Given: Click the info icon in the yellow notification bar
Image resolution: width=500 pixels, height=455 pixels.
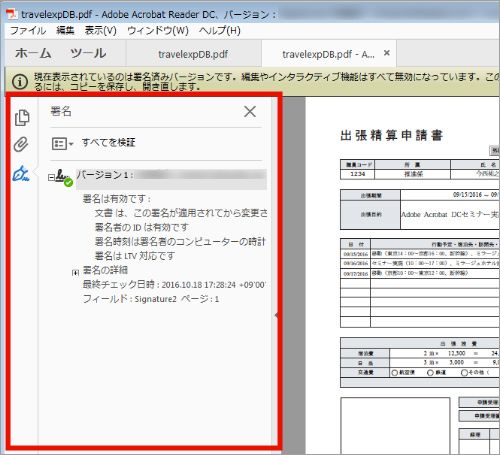Looking at the screenshot, I should [20, 82].
